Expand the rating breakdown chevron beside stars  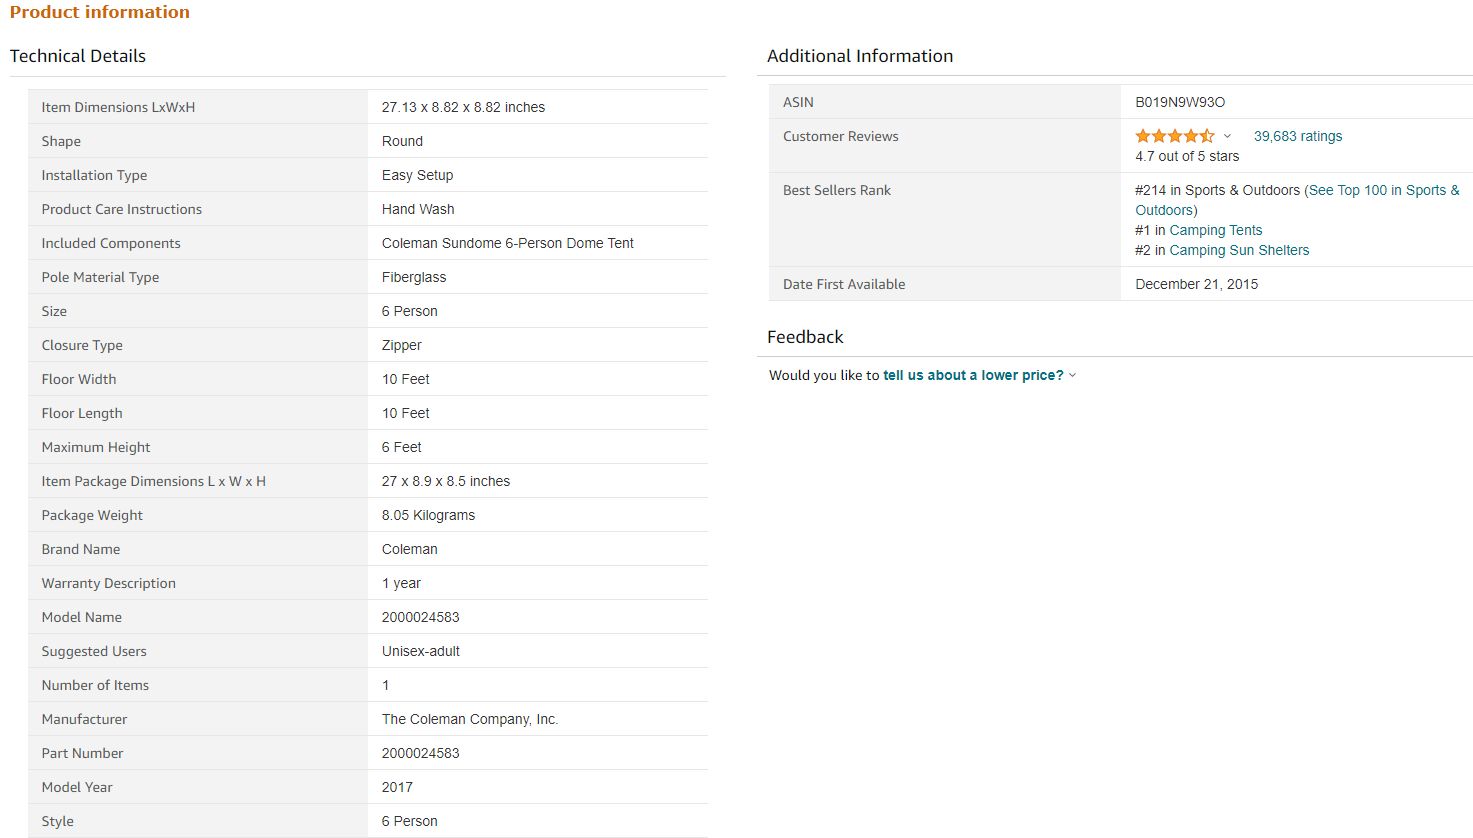click(x=1228, y=137)
